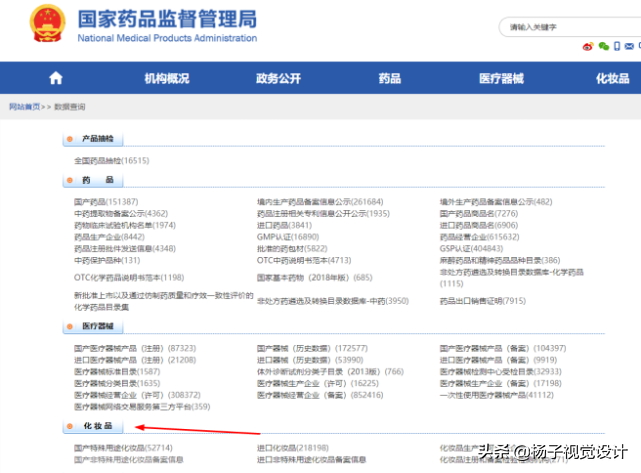This screenshot has height=473, width=641.
Task: Open 进口医疗器械产品（备案）(9919) link
Action: (498, 360)
